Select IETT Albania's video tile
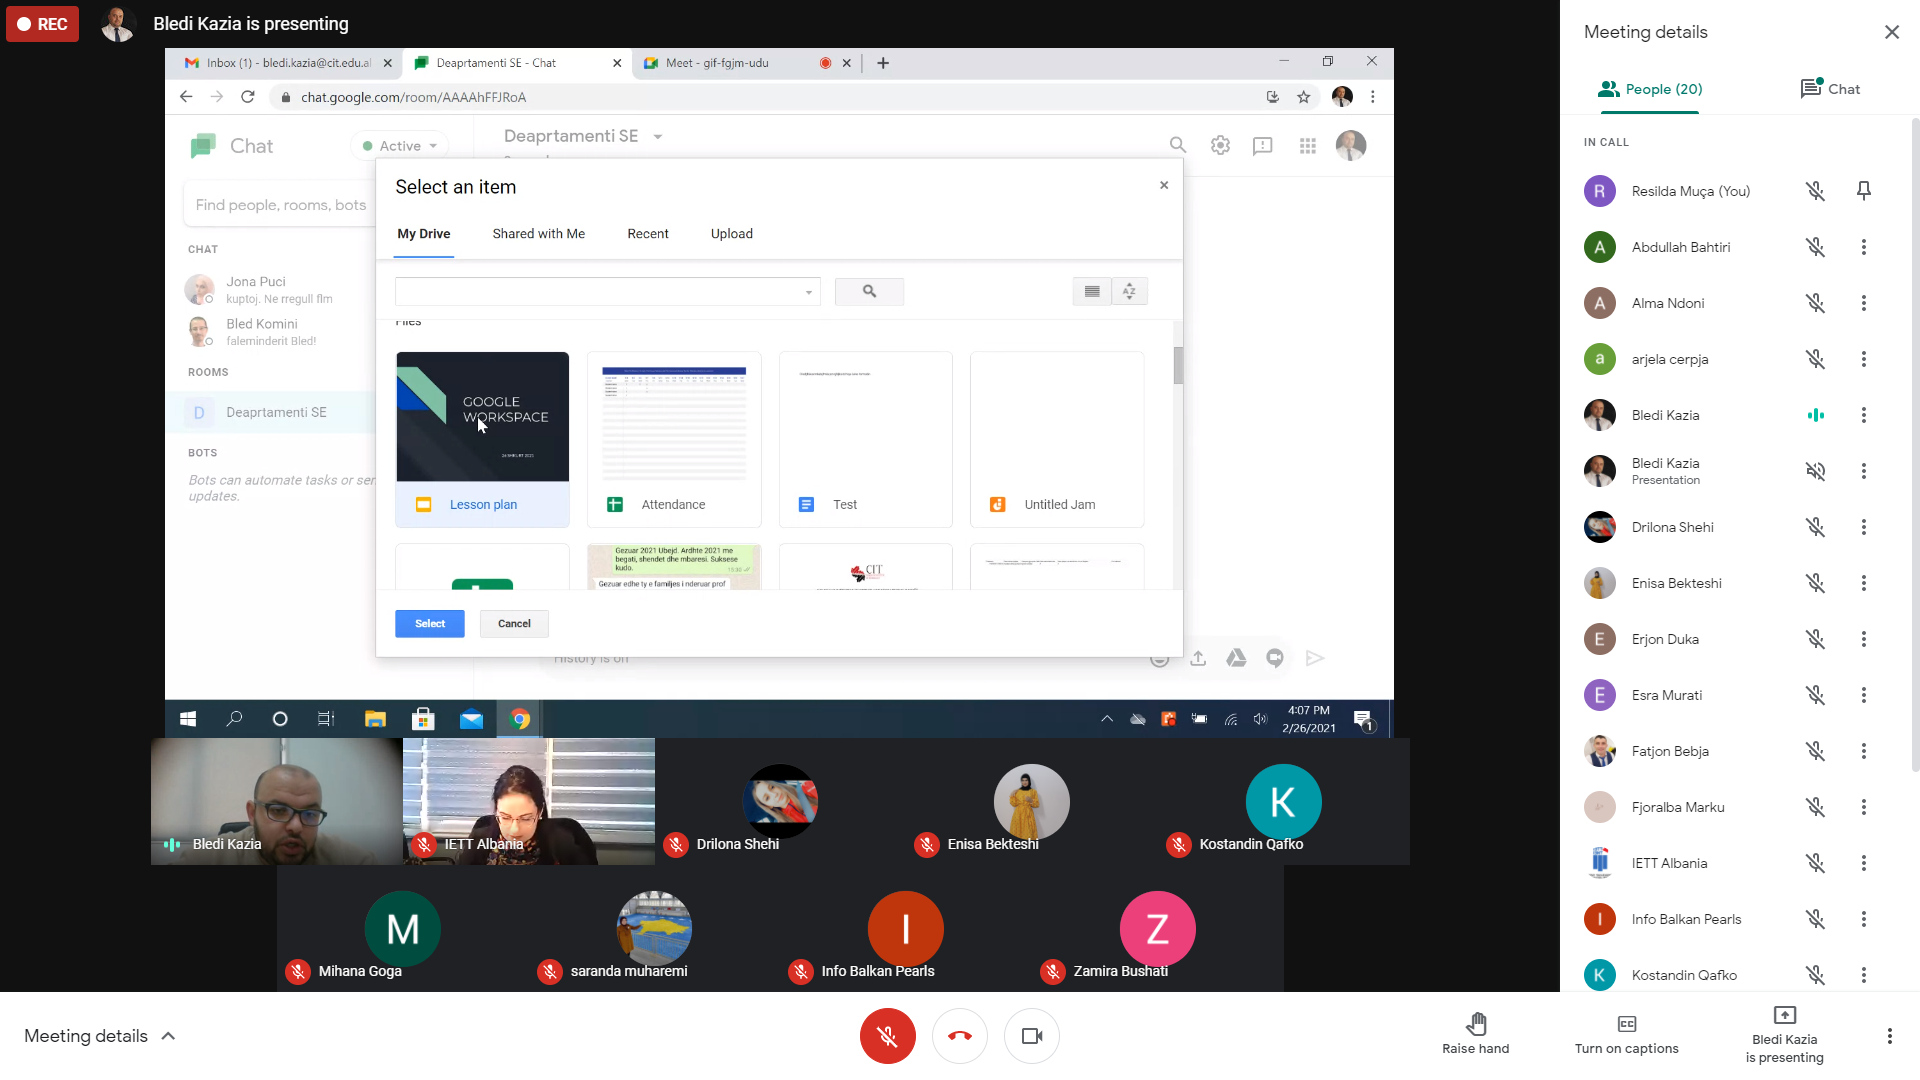This screenshot has width=1920, height=1080. tap(528, 801)
